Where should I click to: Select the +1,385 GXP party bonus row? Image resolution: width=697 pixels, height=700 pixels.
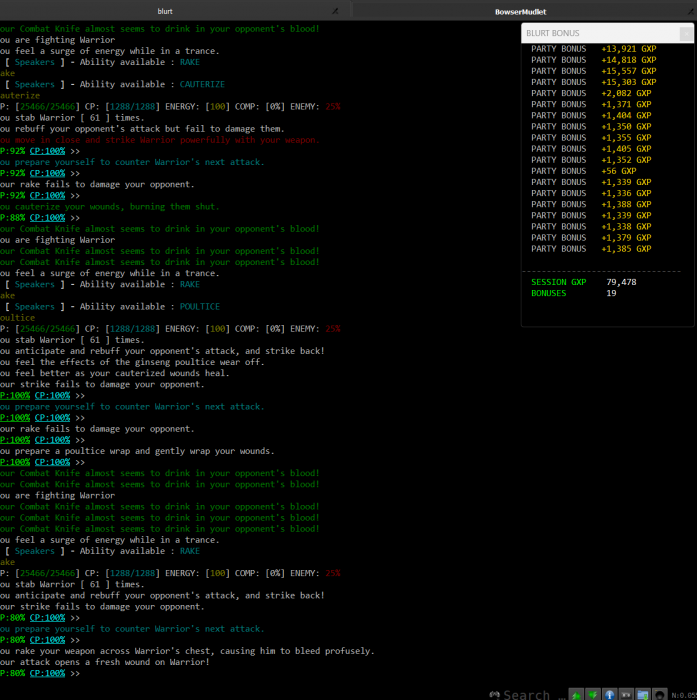pos(591,249)
